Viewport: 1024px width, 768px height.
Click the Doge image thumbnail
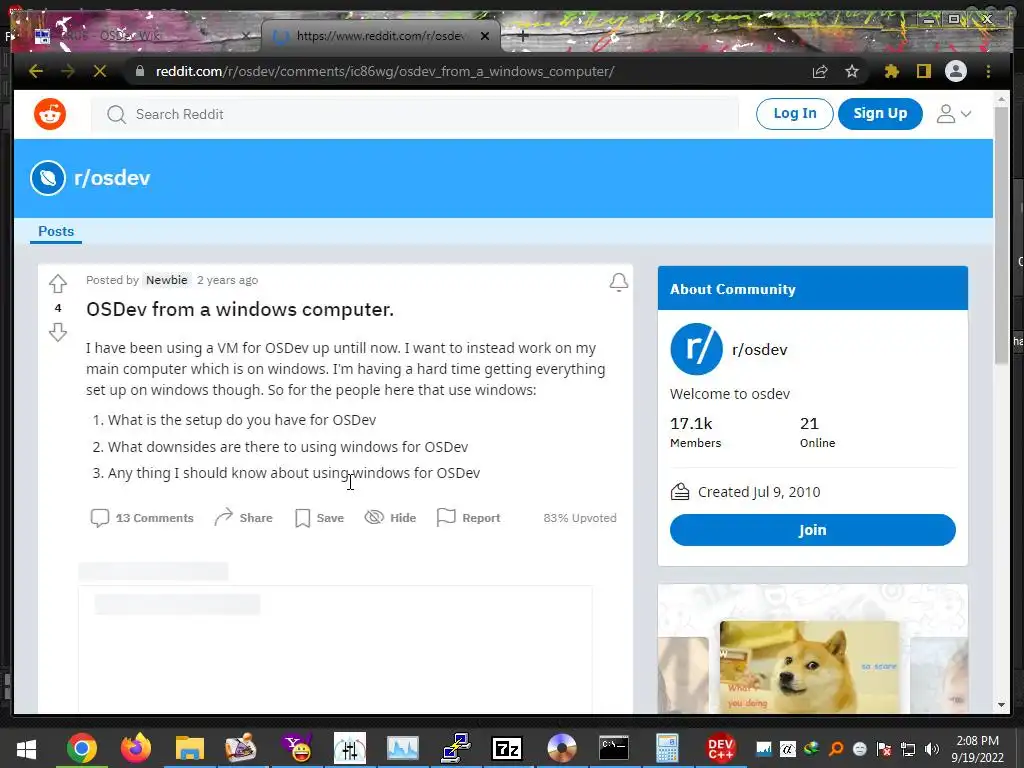point(809,666)
